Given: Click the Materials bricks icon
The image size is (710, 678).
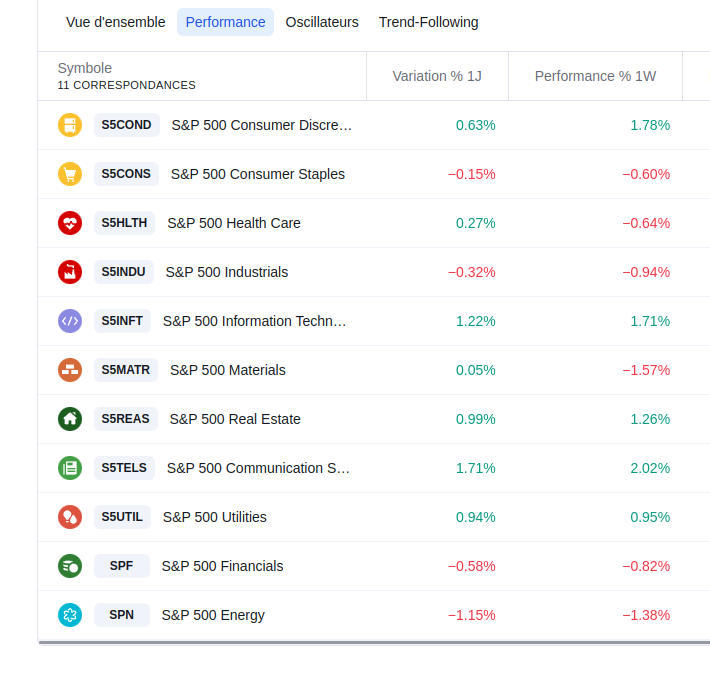Looking at the screenshot, I should pos(69,370).
